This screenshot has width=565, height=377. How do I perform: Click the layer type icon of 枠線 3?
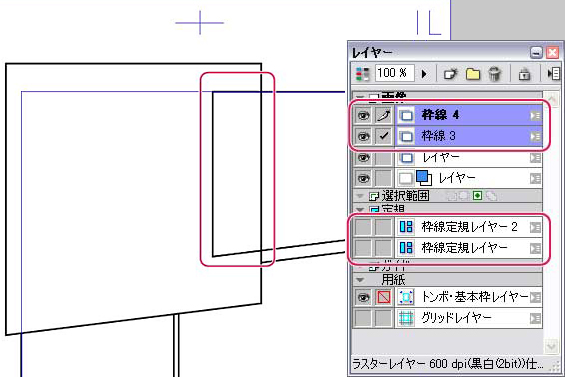tap(406, 136)
